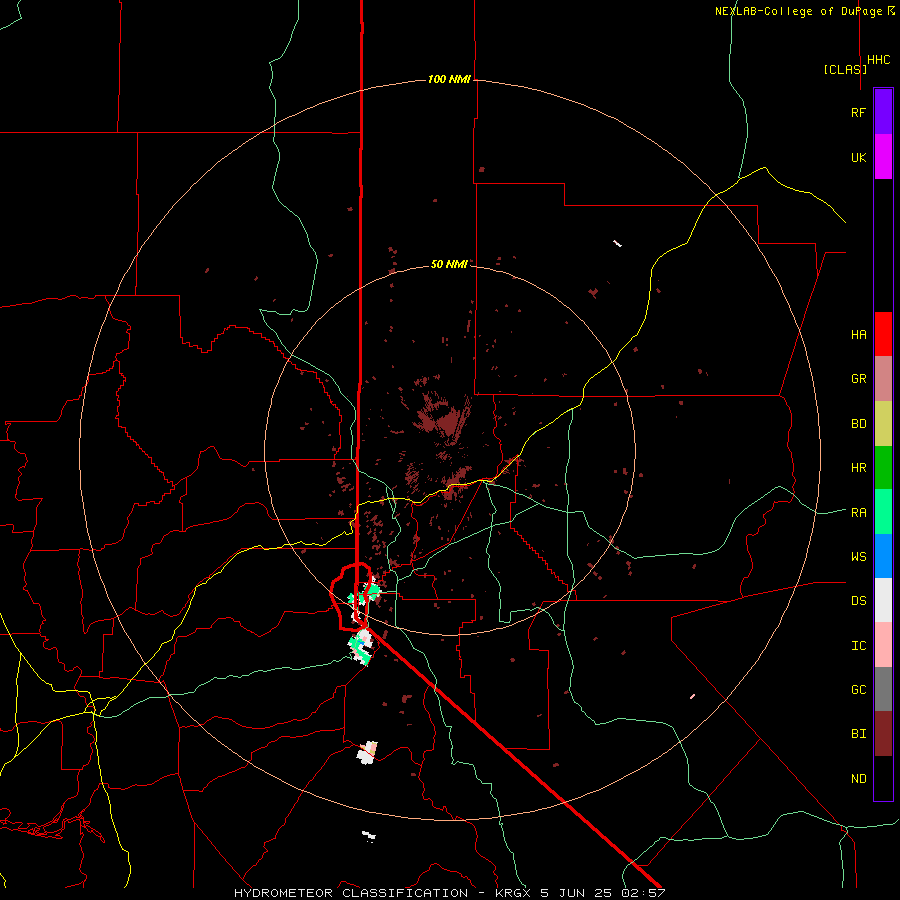Click the brown BI legend swatch
This screenshot has width=900, height=900.
pos(883,734)
